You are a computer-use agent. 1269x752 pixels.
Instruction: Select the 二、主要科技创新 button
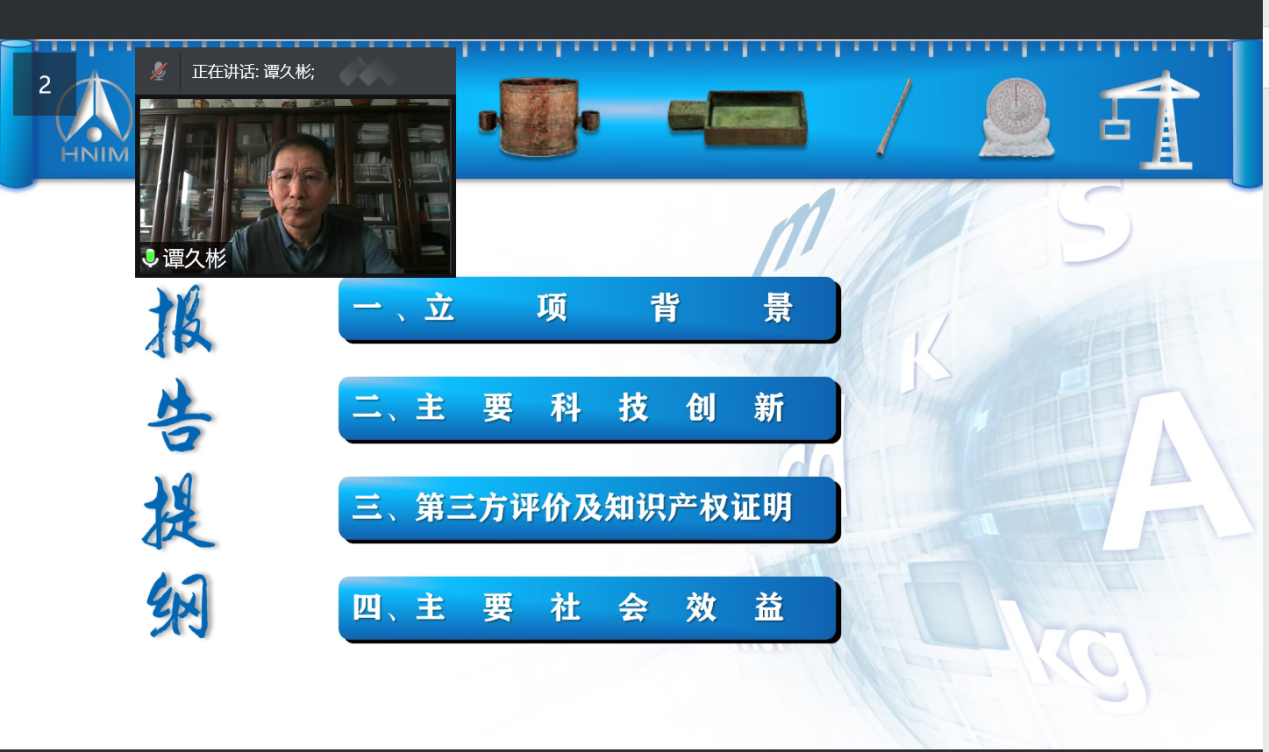tap(588, 409)
